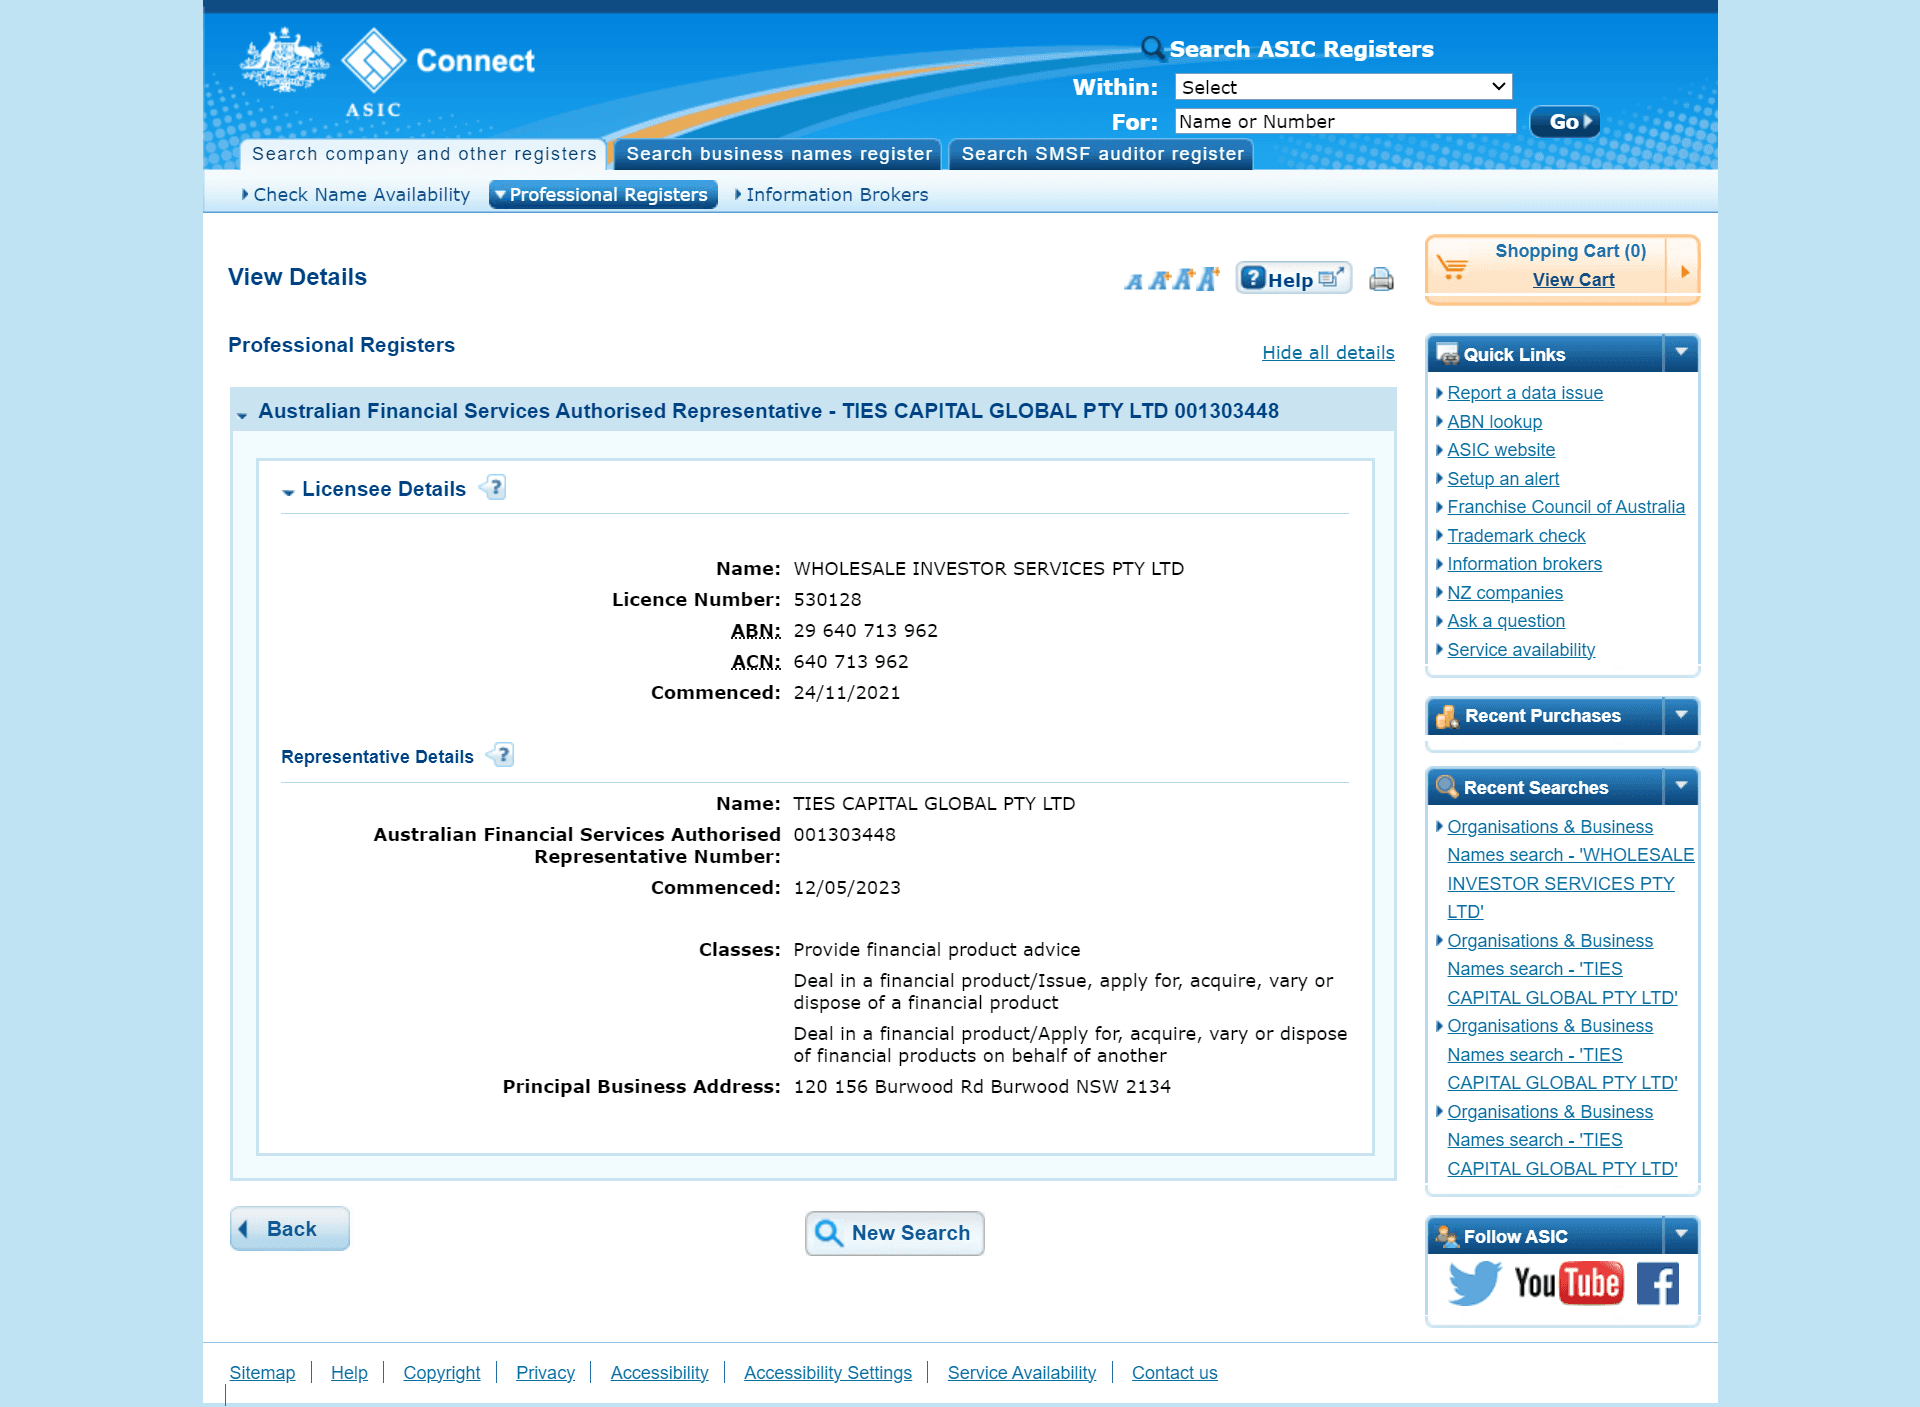The image size is (1920, 1407).
Task: Click the ASIC Connect logo
Action: click(387, 72)
